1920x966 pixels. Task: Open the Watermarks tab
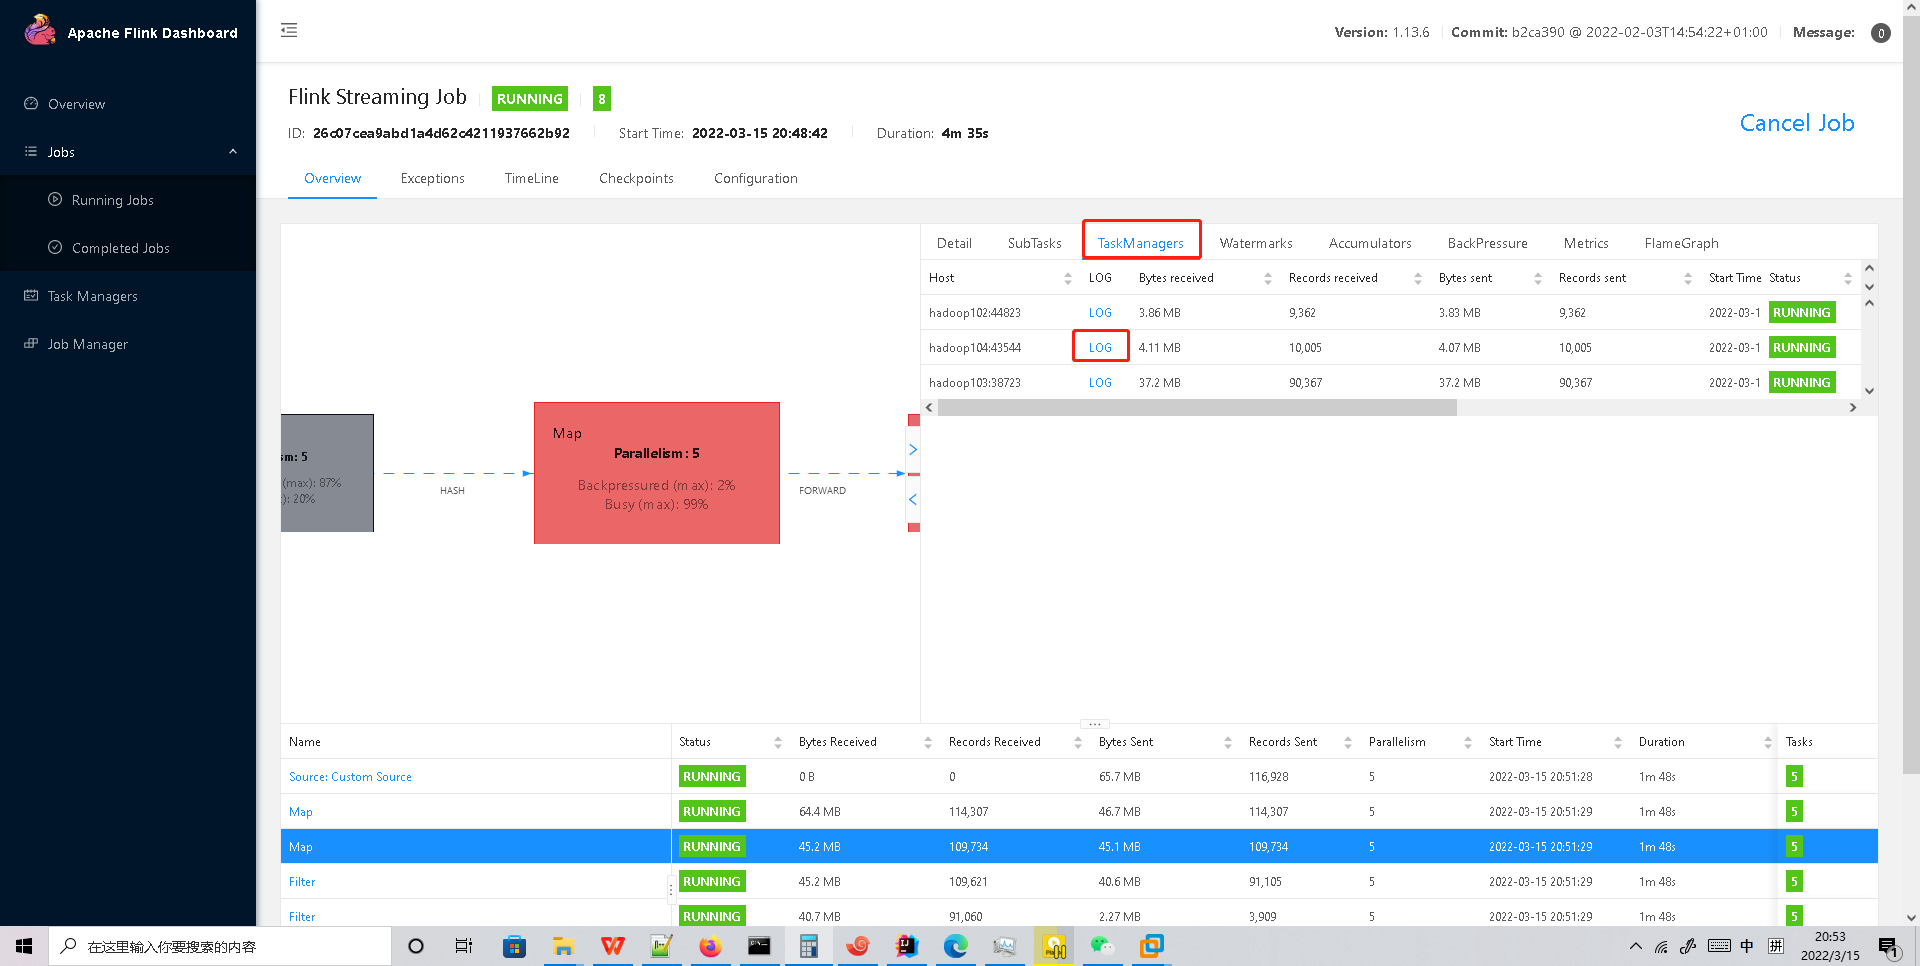1255,243
